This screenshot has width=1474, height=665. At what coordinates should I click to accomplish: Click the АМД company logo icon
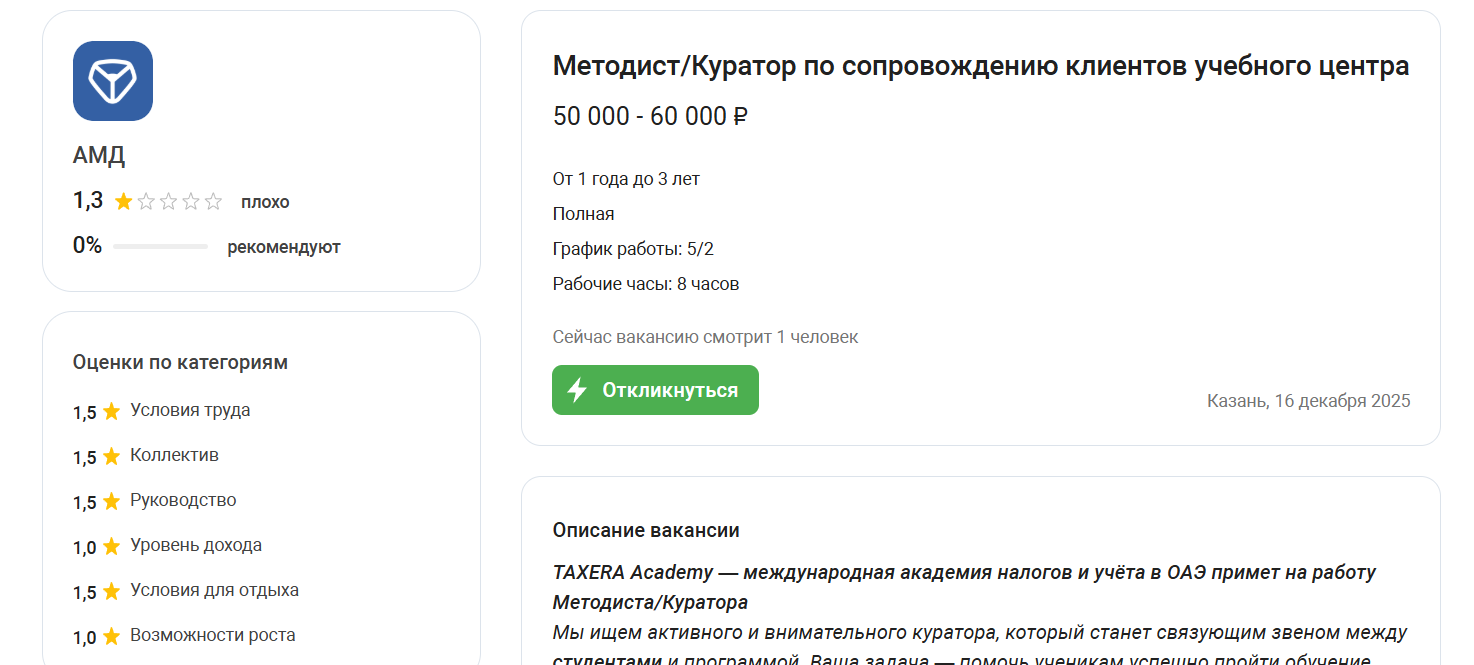pos(112,81)
